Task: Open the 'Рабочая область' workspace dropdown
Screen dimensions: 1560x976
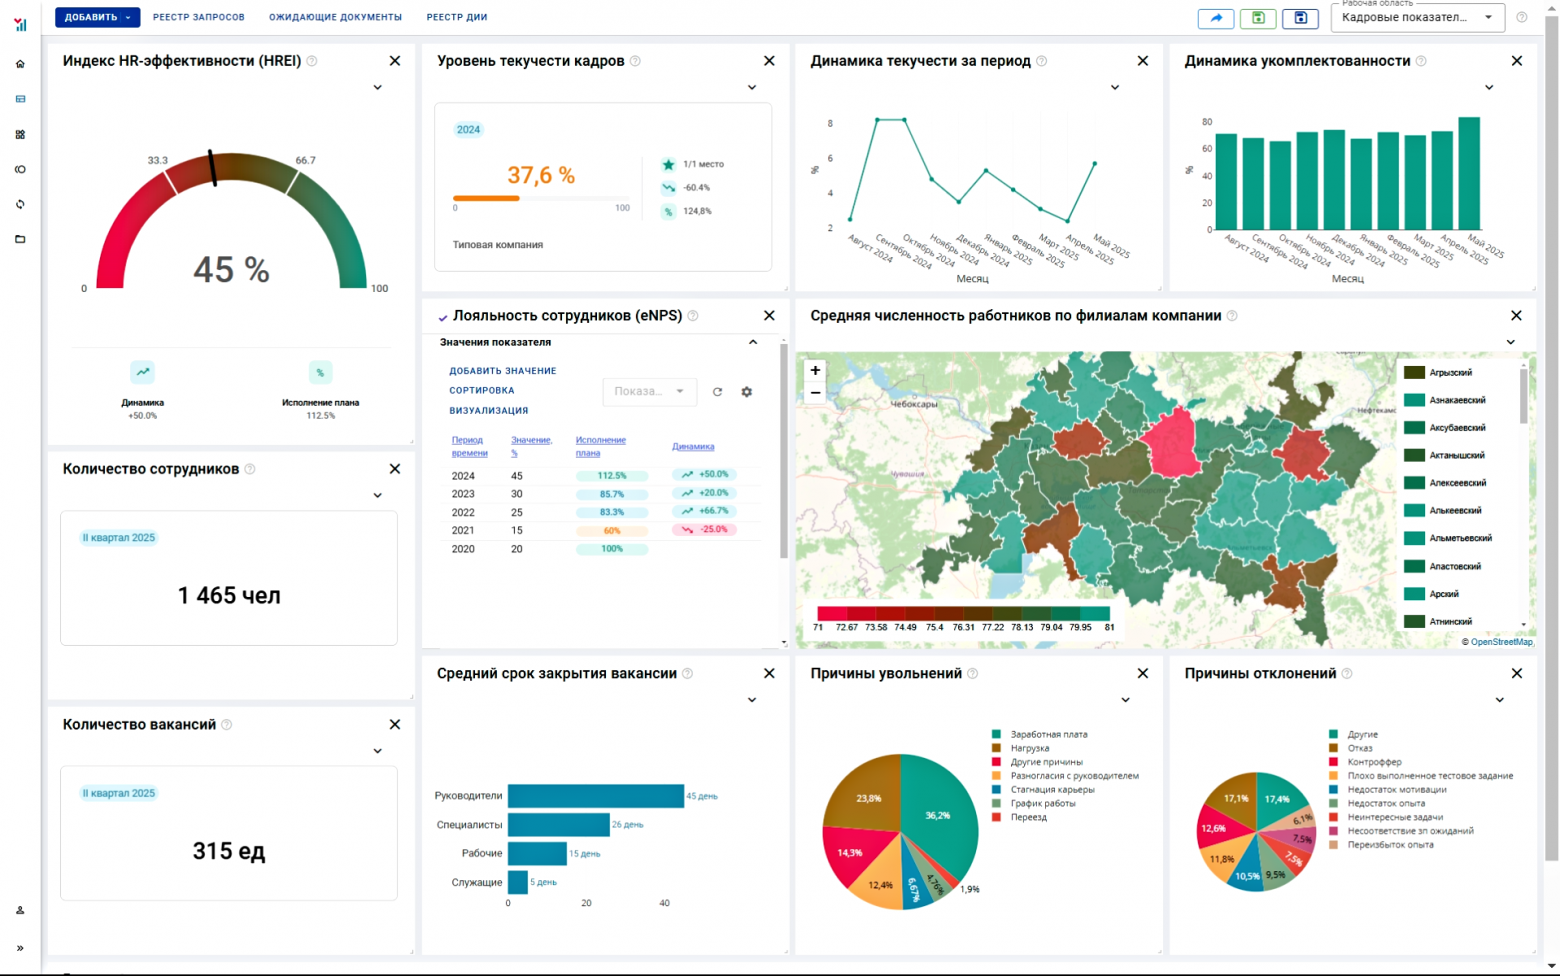Action: (x=1417, y=18)
